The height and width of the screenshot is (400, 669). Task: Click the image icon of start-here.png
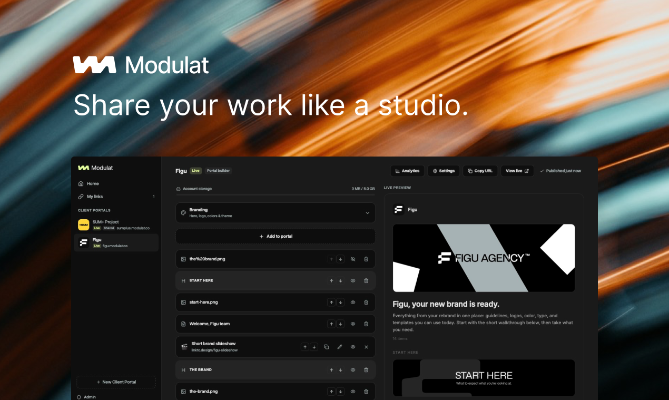(x=183, y=302)
